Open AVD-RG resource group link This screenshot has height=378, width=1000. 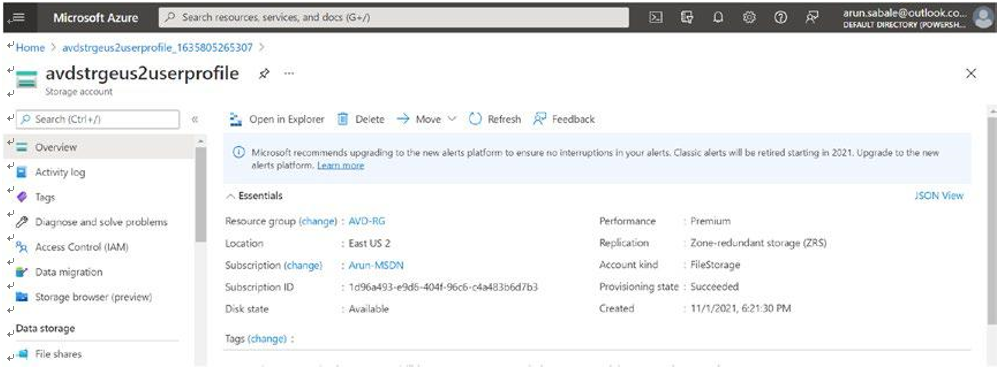367,221
